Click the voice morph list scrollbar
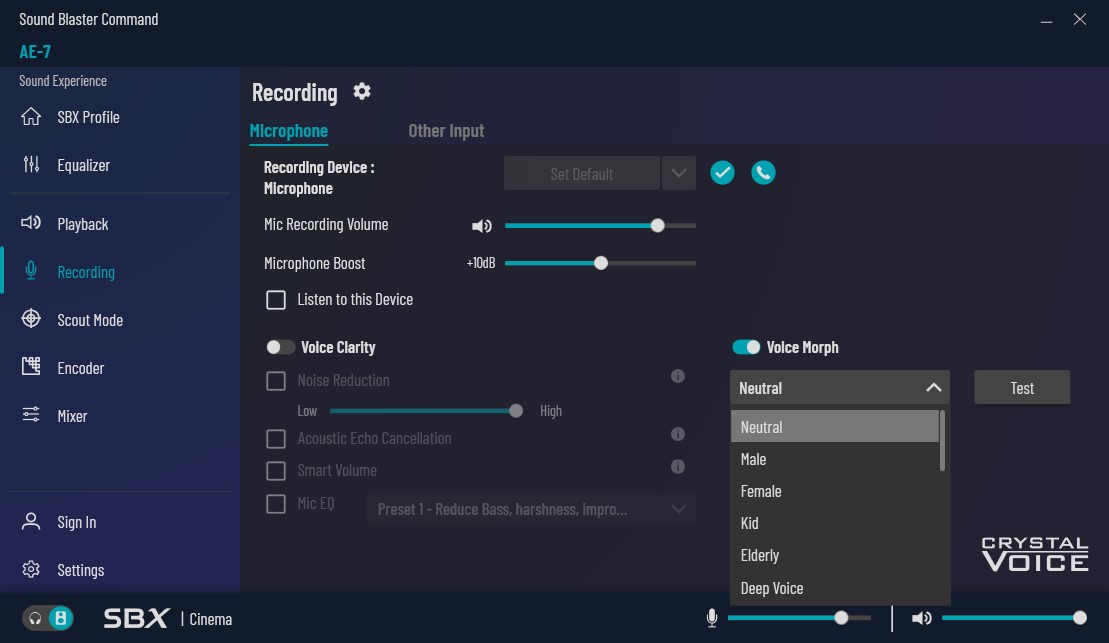 pyautogui.click(x=942, y=440)
